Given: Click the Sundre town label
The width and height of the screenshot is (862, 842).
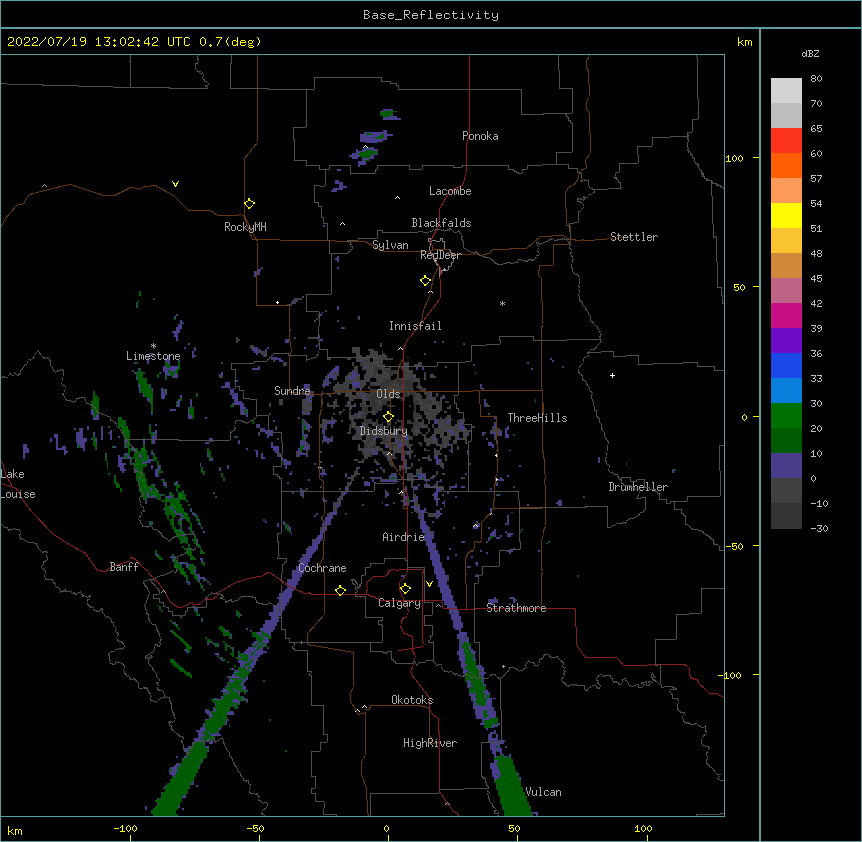Looking at the screenshot, I should 292,391.
